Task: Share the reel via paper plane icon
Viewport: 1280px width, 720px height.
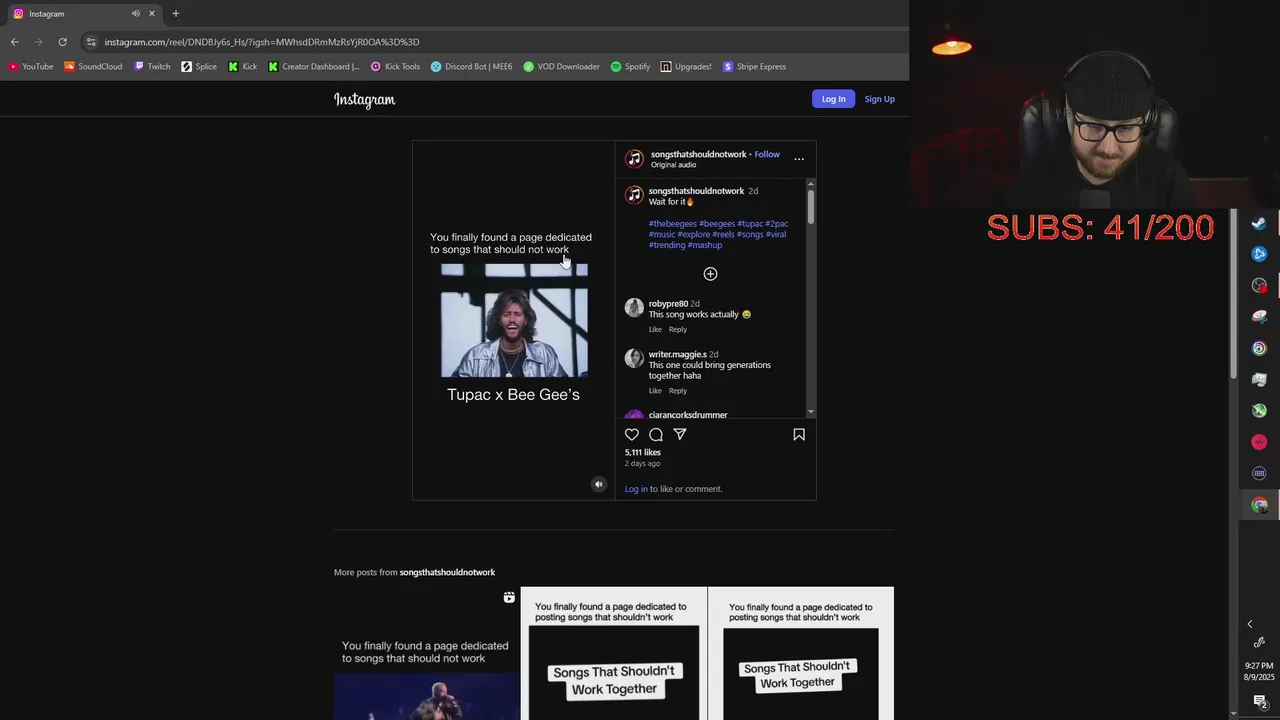Action: point(680,434)
